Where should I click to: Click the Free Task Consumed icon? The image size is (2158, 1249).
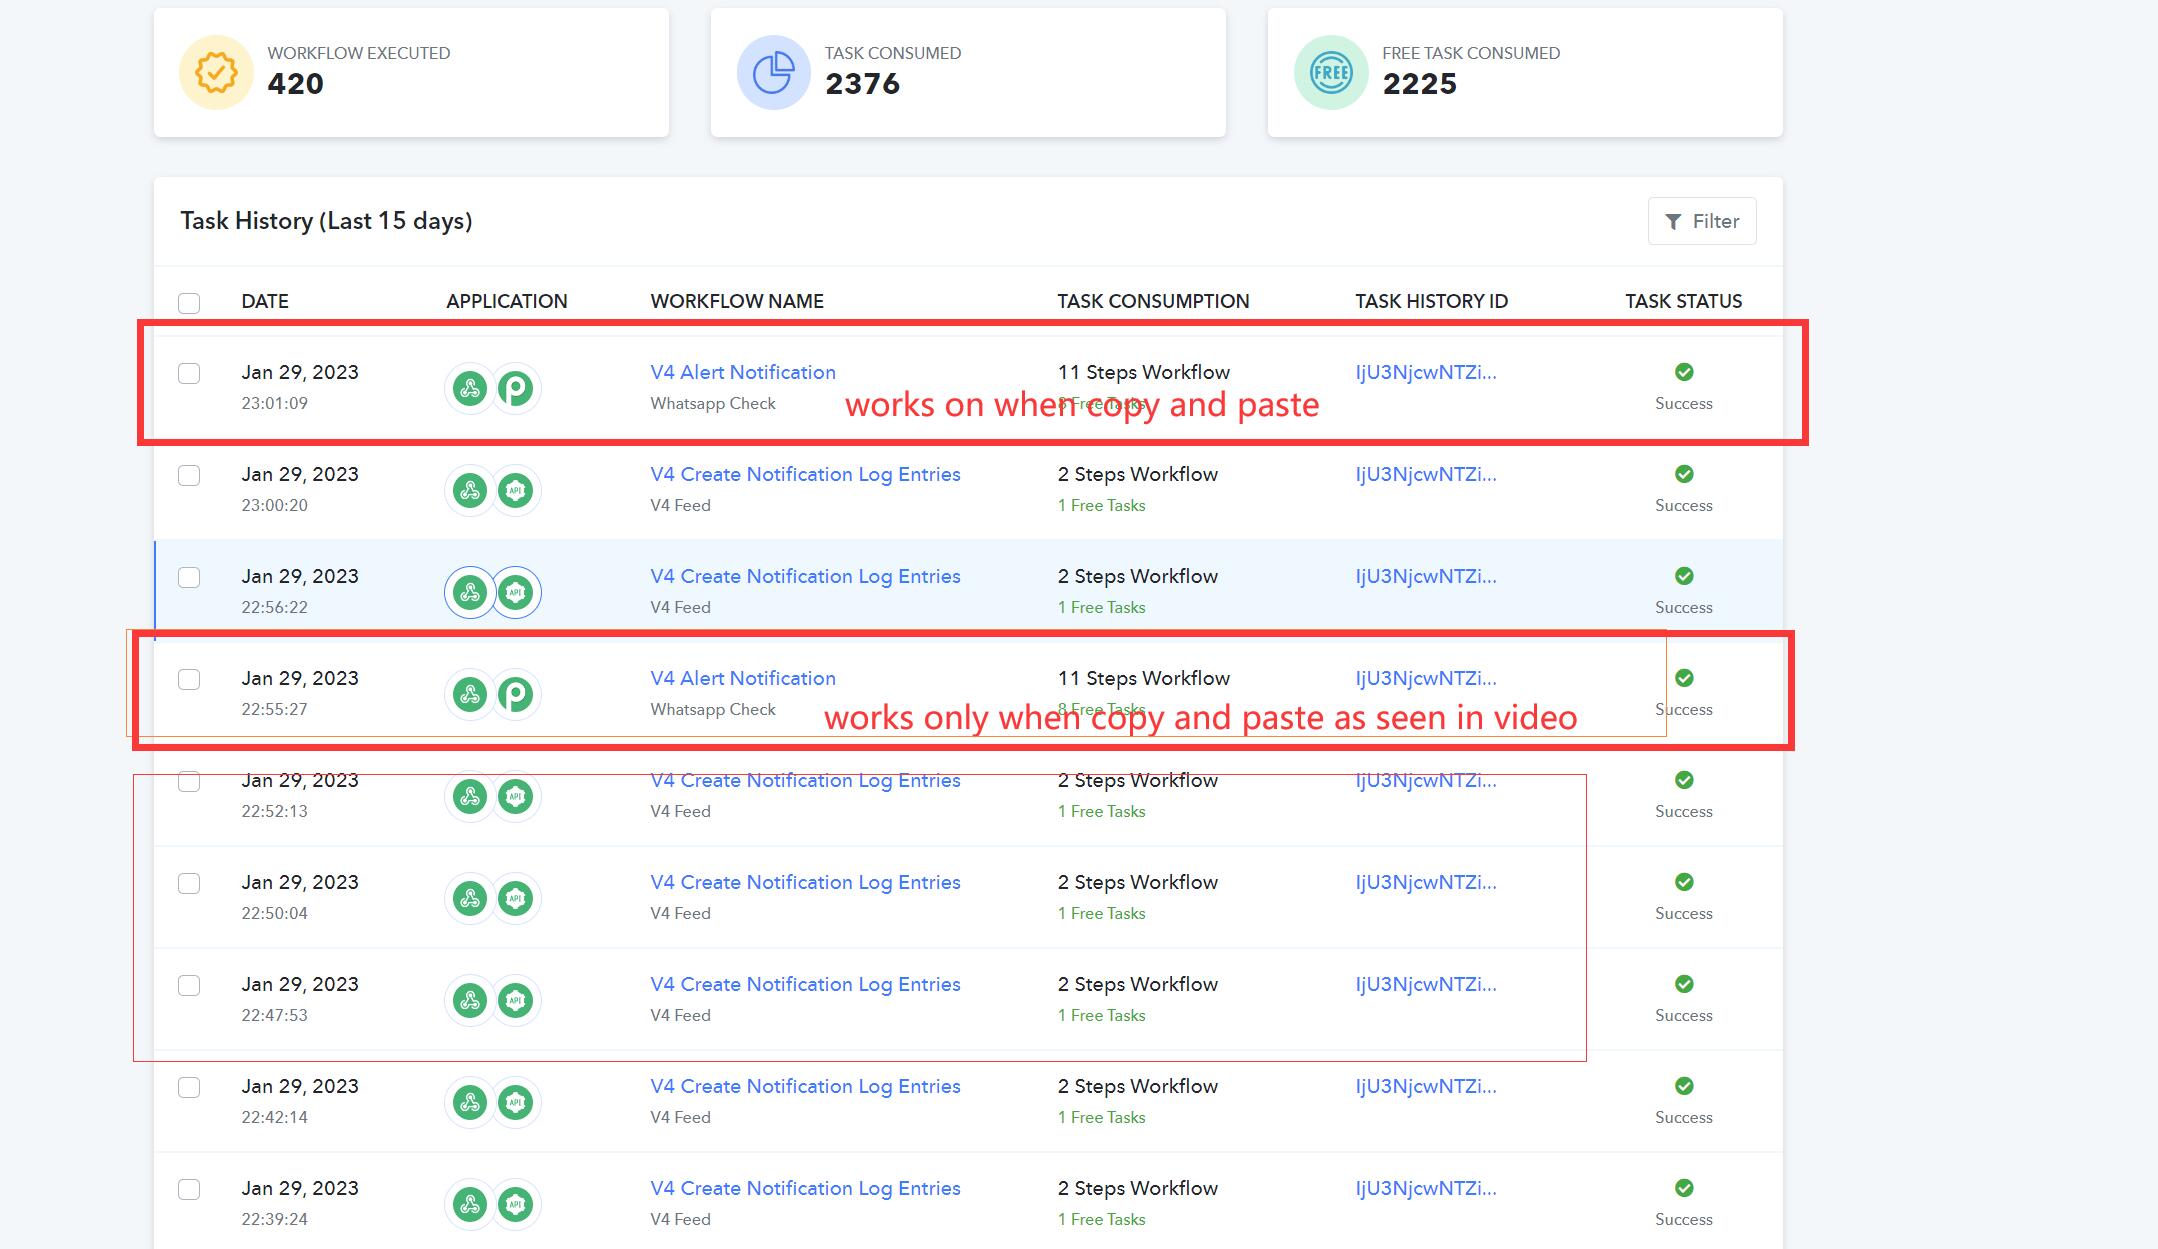[1331, 72]
